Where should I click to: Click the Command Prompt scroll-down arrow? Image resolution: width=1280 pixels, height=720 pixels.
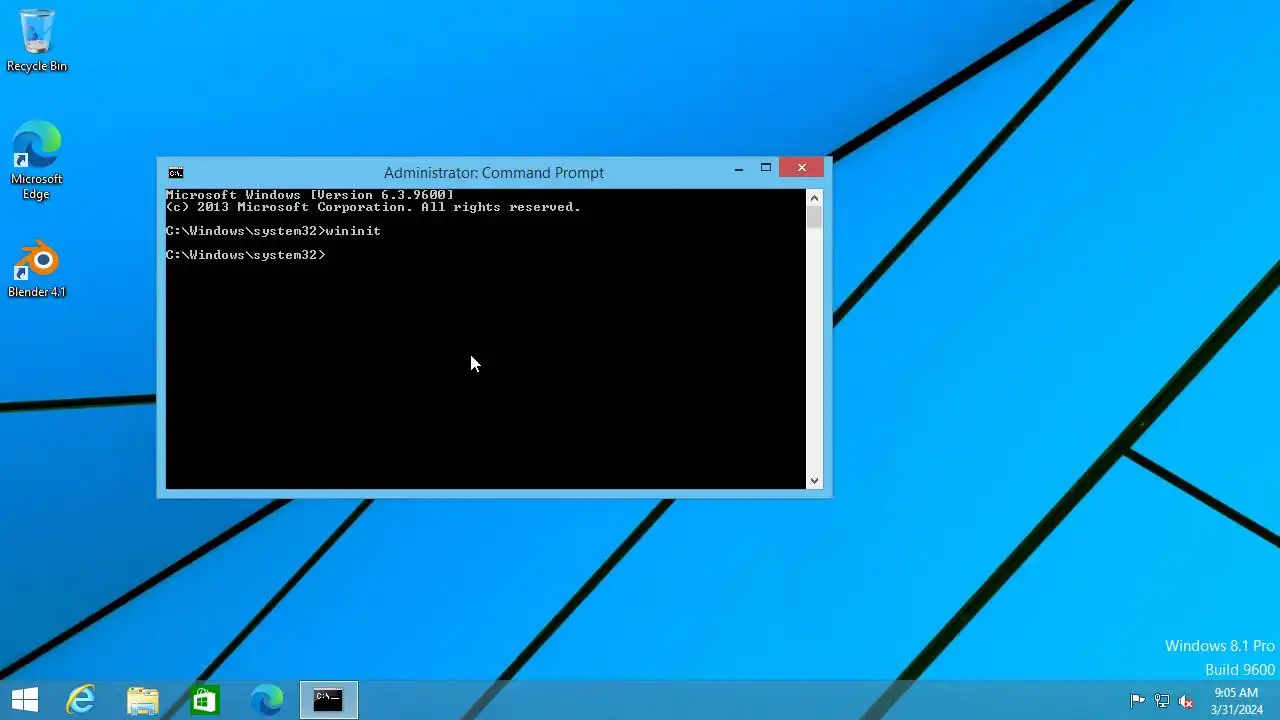tap(814, 481)
